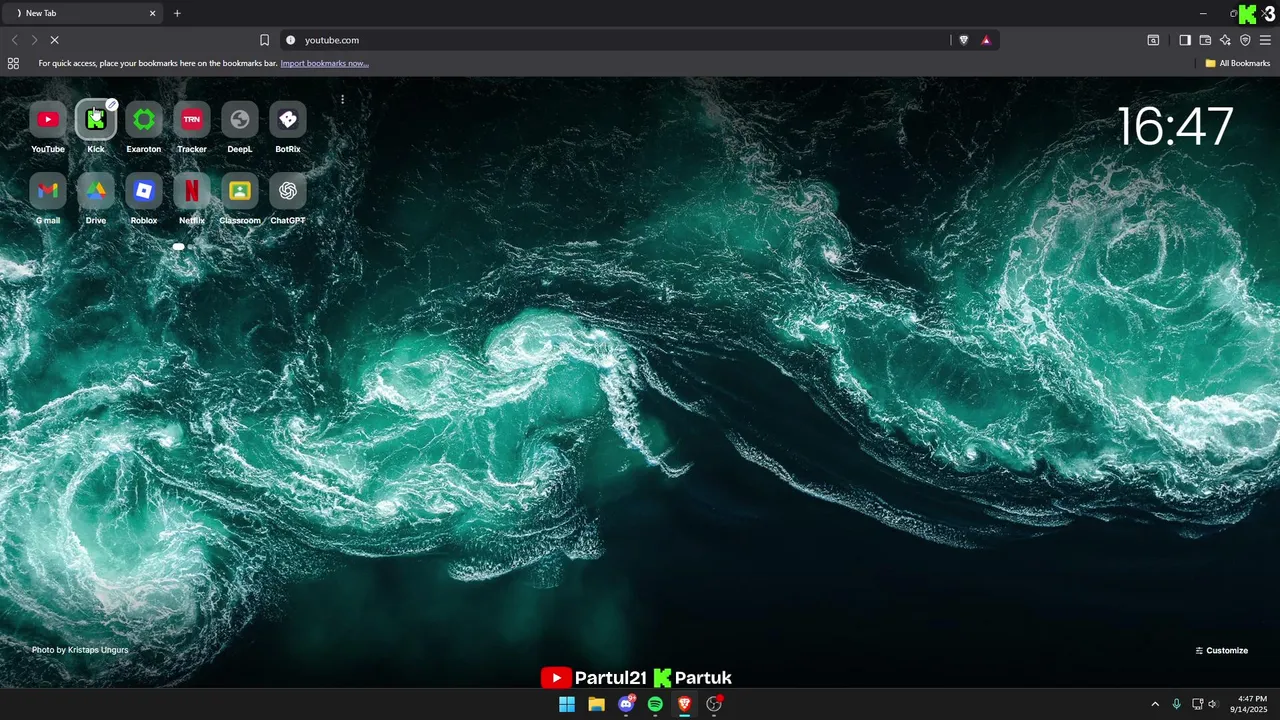Open the Drive shortcut tile
Screen dimensions: 1280x720
pos(96,191)
